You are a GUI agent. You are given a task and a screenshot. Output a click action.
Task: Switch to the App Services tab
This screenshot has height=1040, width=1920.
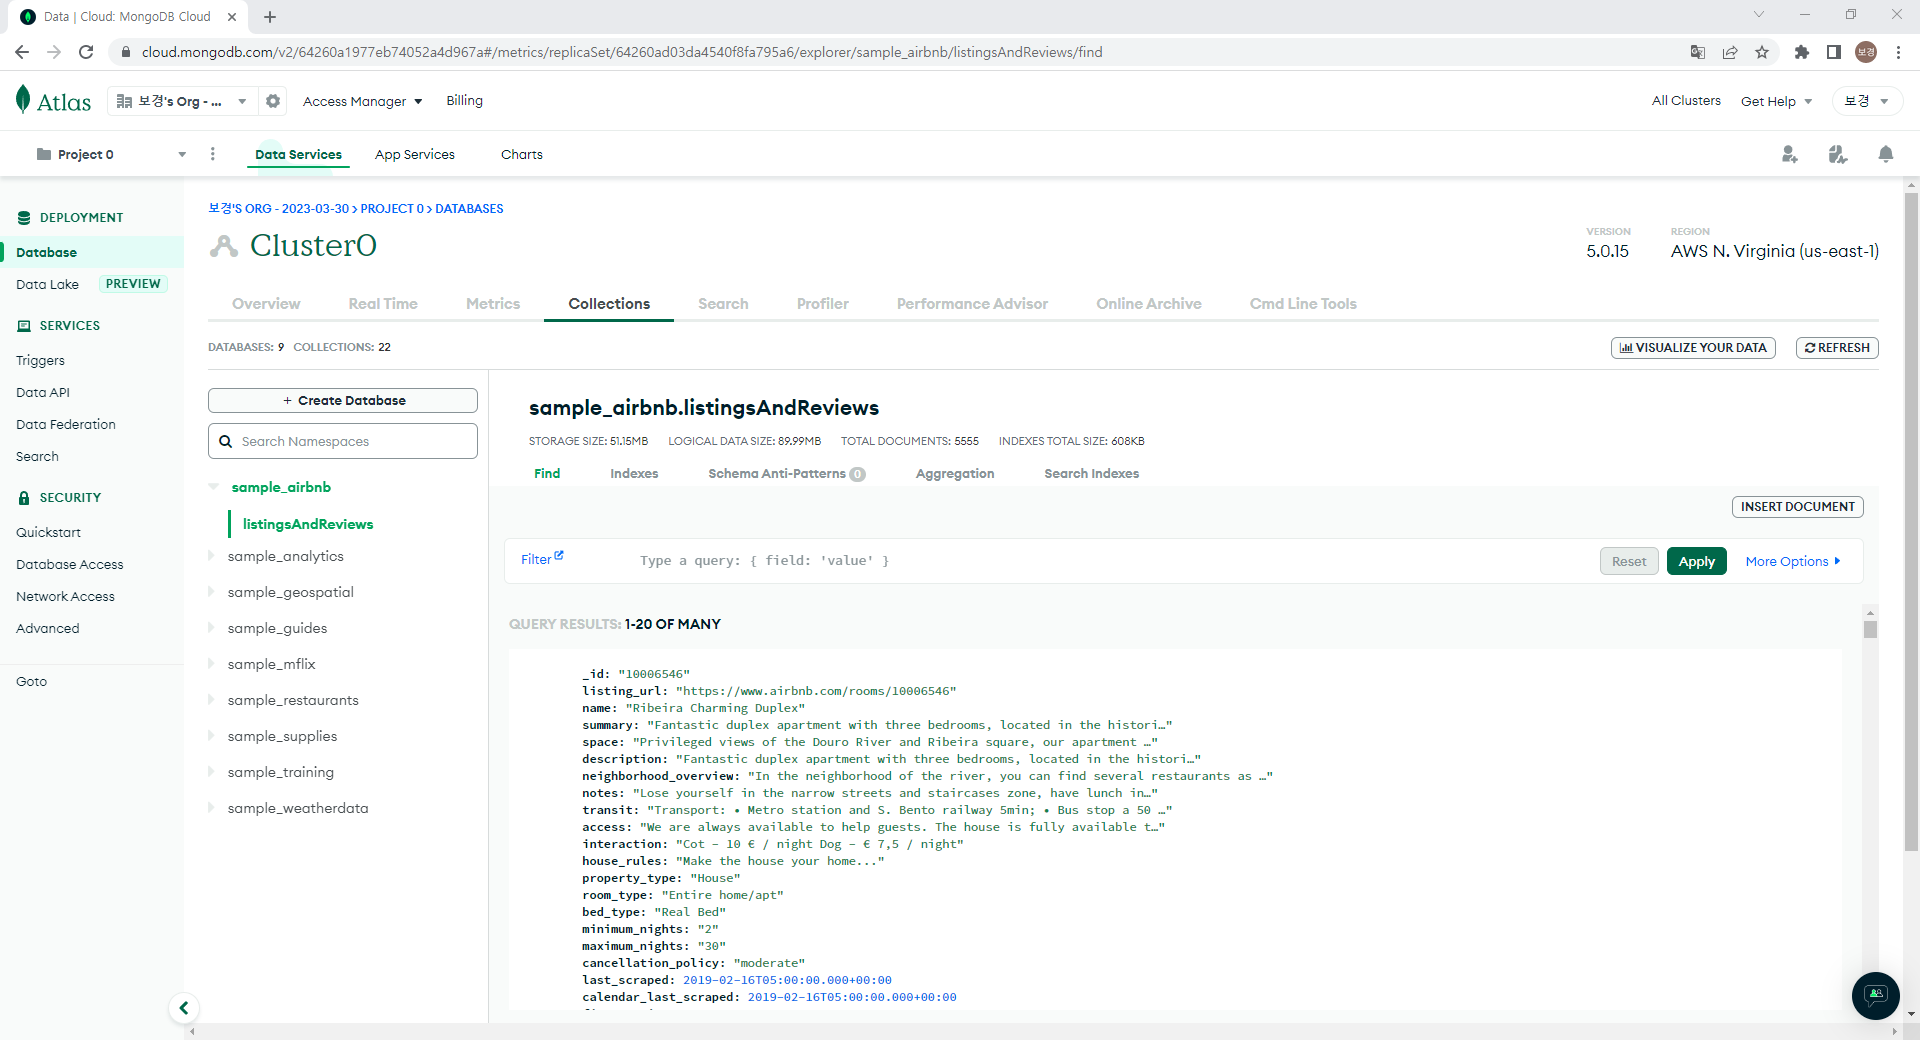point(415,154)
